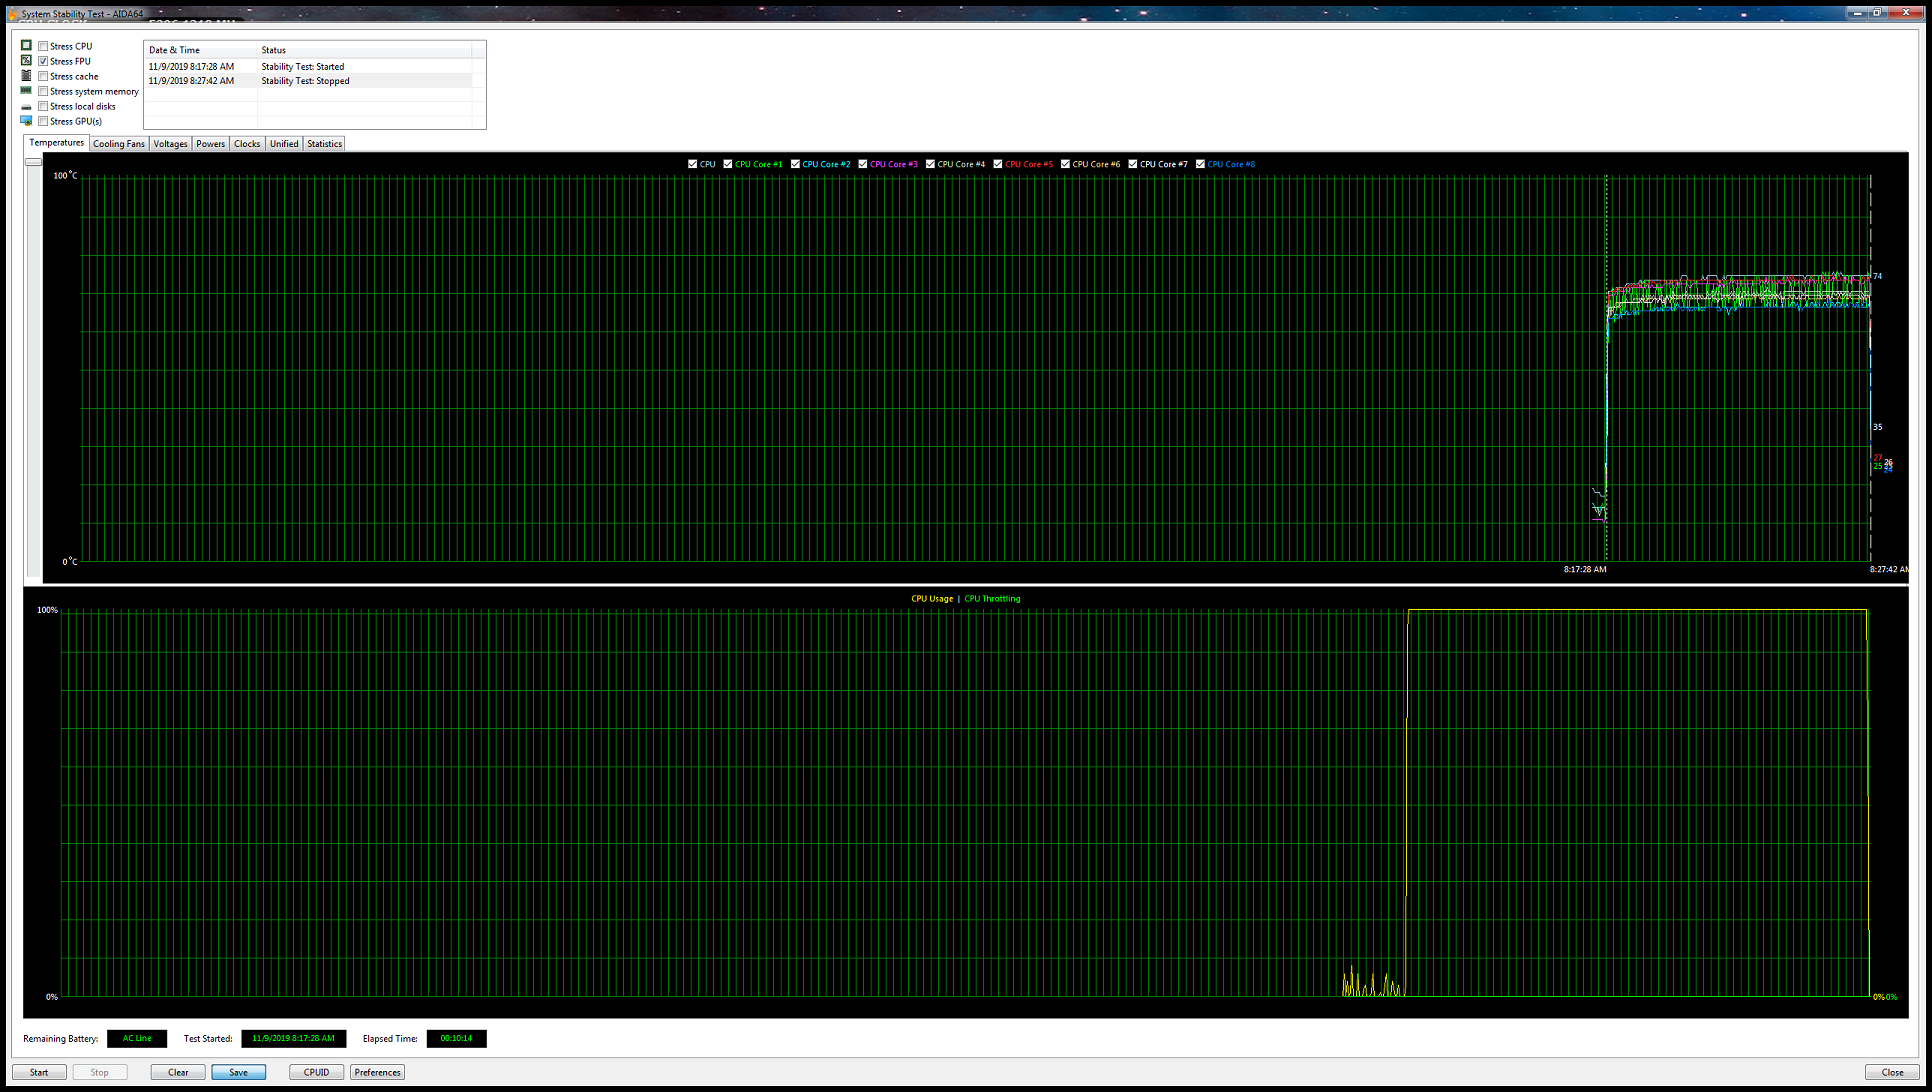This screenshot has width=1932, height=1092.
Task: Click the cache chip icon beside Stress cache
Action: [x=26, y=75]
